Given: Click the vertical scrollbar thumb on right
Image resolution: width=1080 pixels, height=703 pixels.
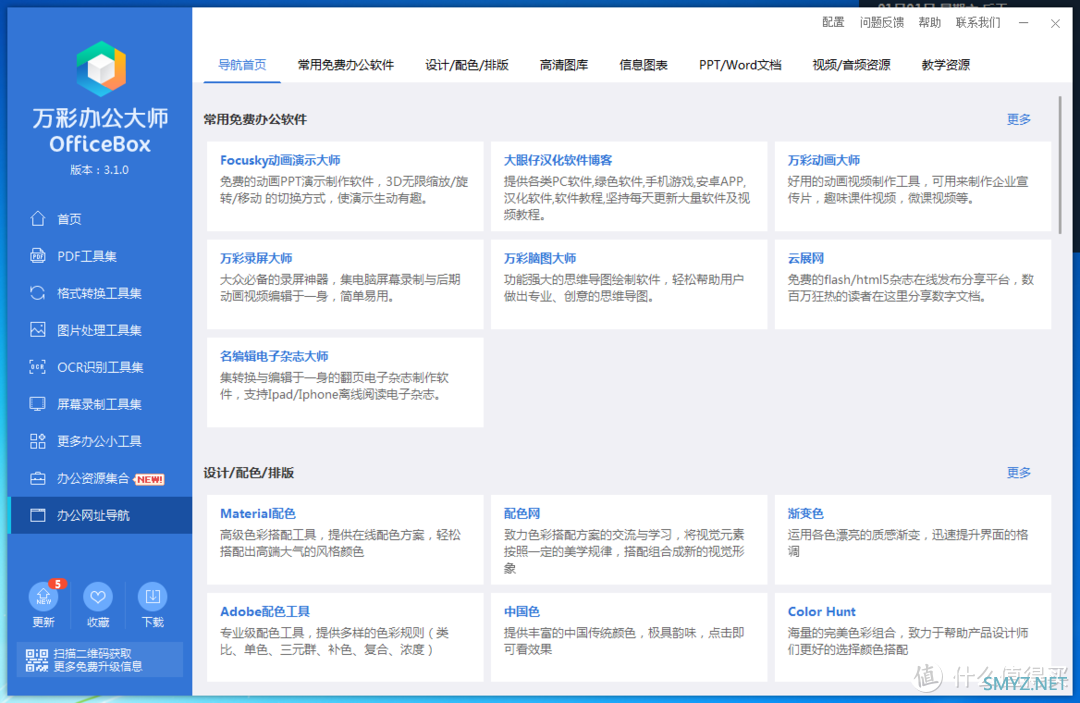Looking at the screenshot, I should (x=1060, y=164).
